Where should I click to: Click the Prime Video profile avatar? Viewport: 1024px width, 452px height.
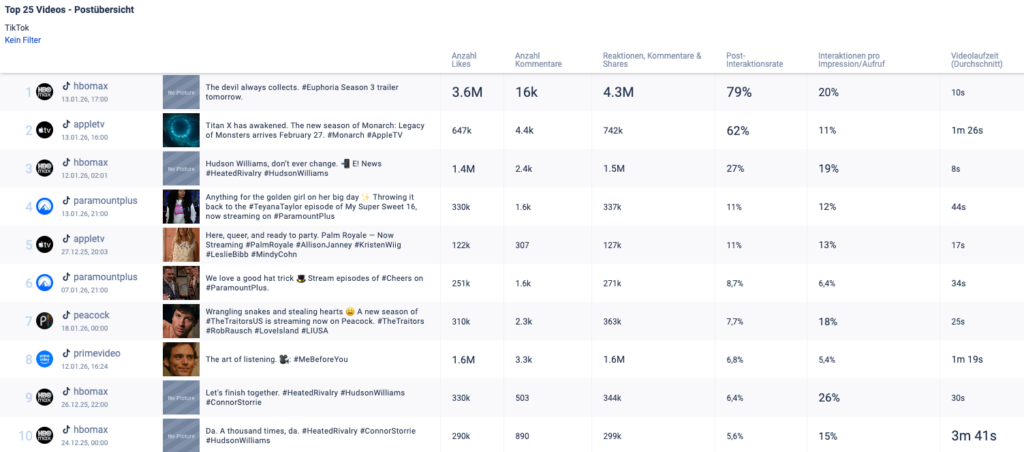(x=44, y=359)
